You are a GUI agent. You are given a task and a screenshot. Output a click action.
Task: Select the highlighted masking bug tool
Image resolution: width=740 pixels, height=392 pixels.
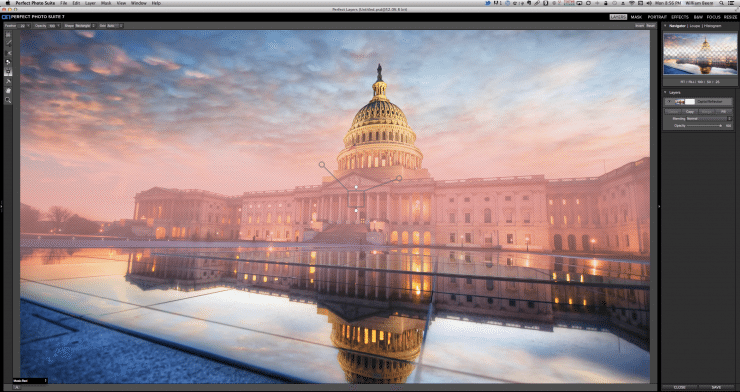(x=8, y=72)
